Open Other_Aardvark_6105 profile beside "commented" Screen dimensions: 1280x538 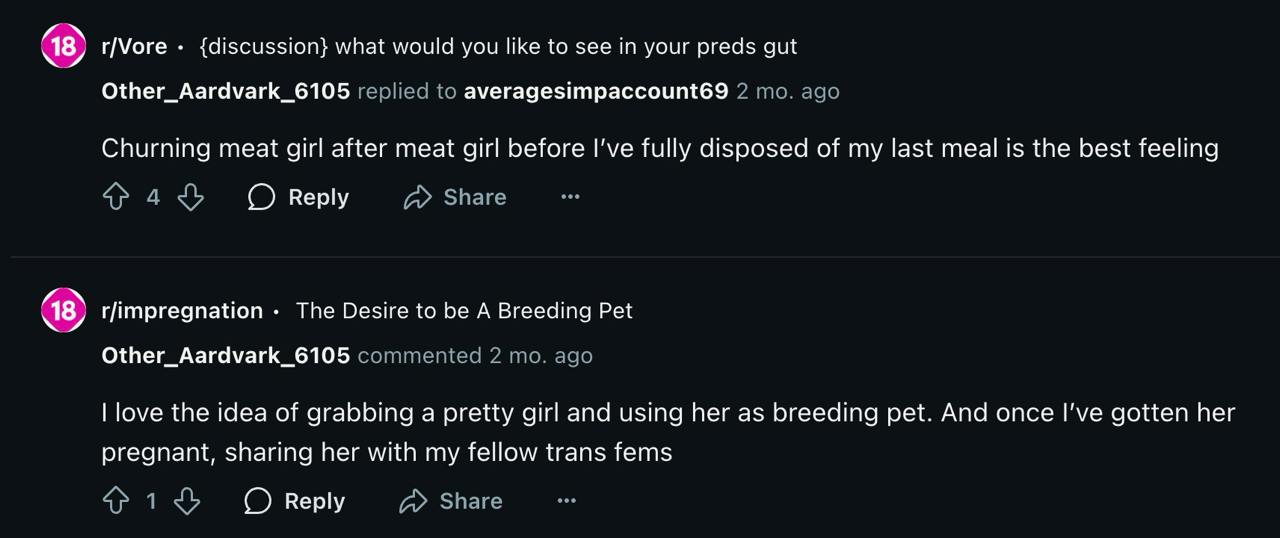pyautogui.click(x=225, y=355)
